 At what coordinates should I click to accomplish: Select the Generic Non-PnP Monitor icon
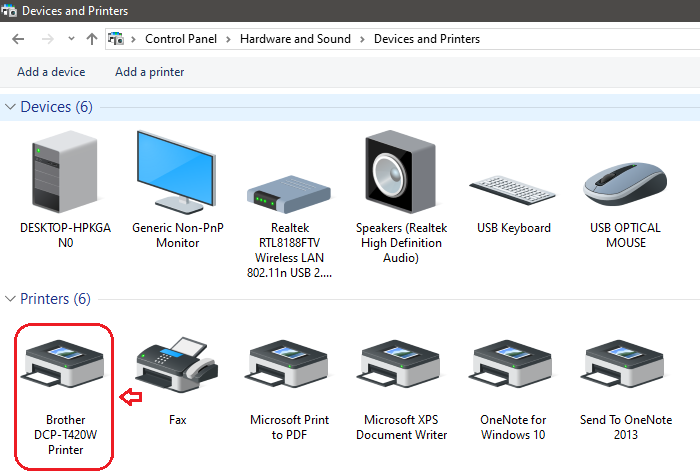point(177,172)
